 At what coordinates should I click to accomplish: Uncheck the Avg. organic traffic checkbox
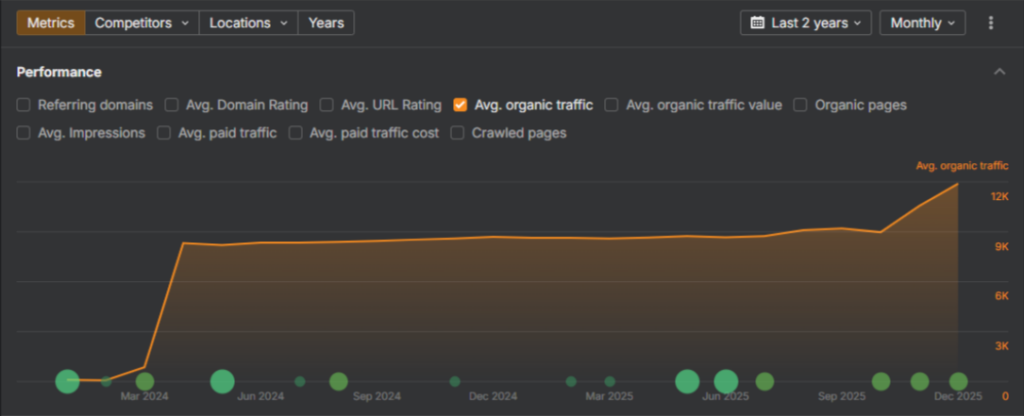click(460, 104)
